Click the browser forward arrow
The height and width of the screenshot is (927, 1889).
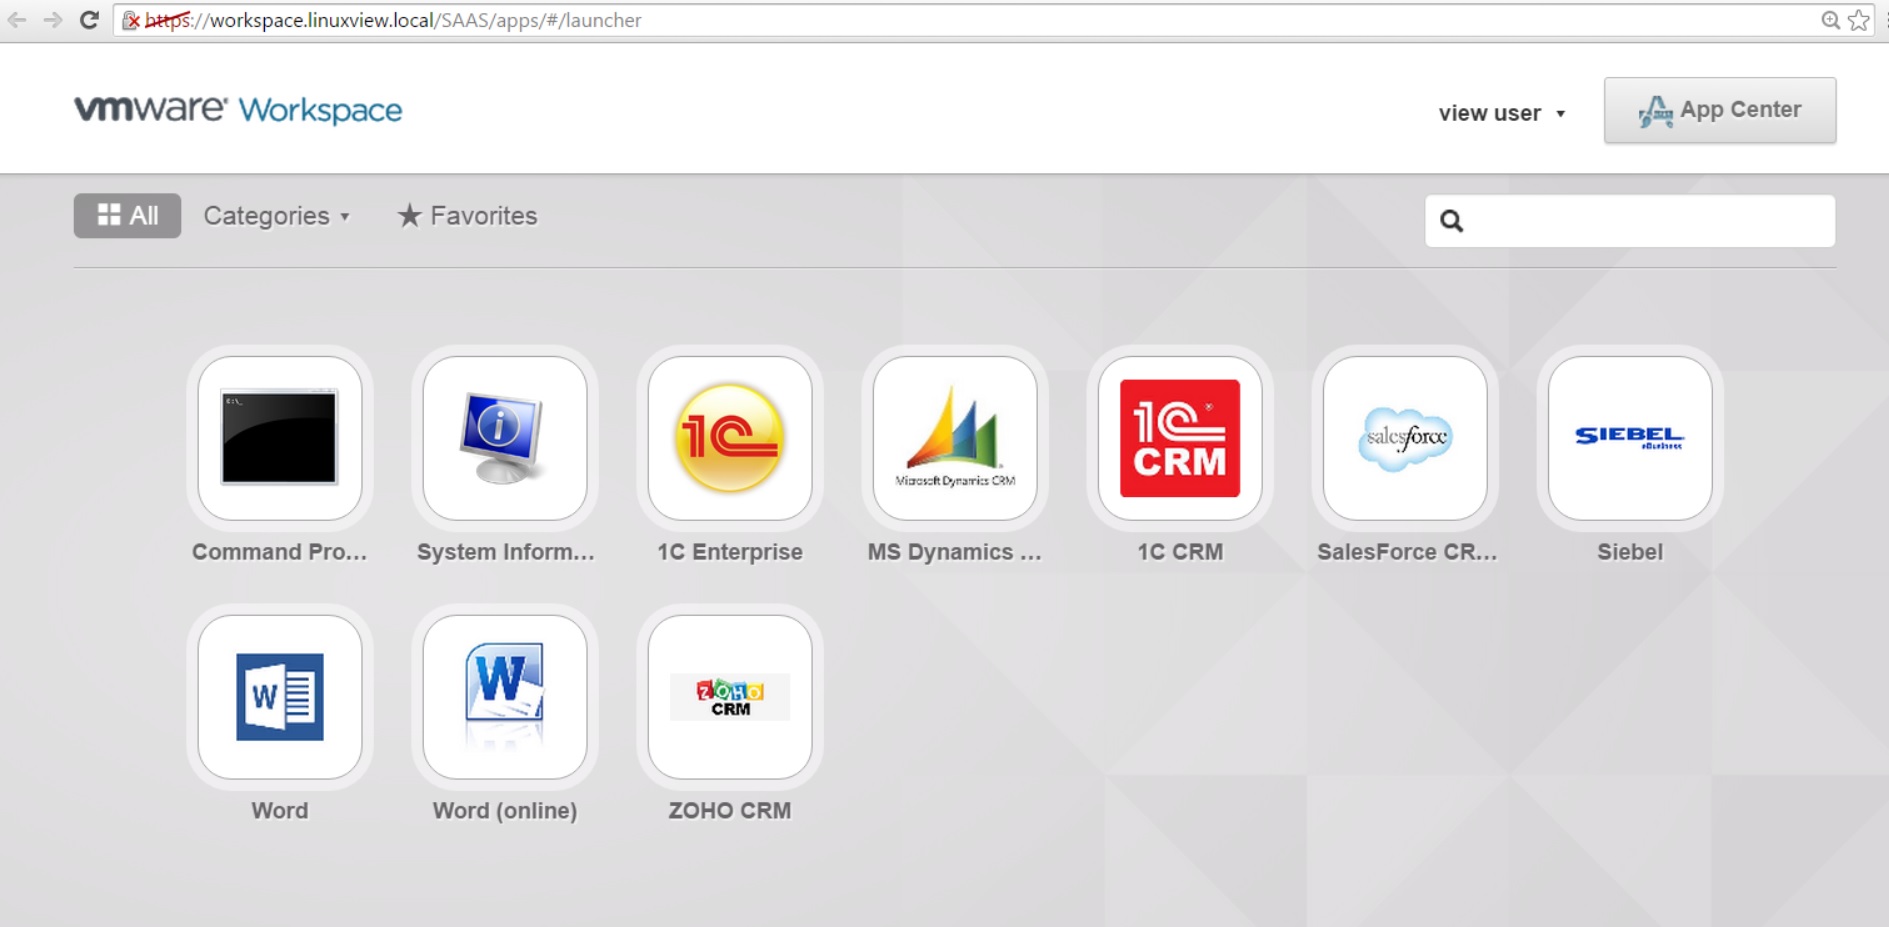[53, 20]
